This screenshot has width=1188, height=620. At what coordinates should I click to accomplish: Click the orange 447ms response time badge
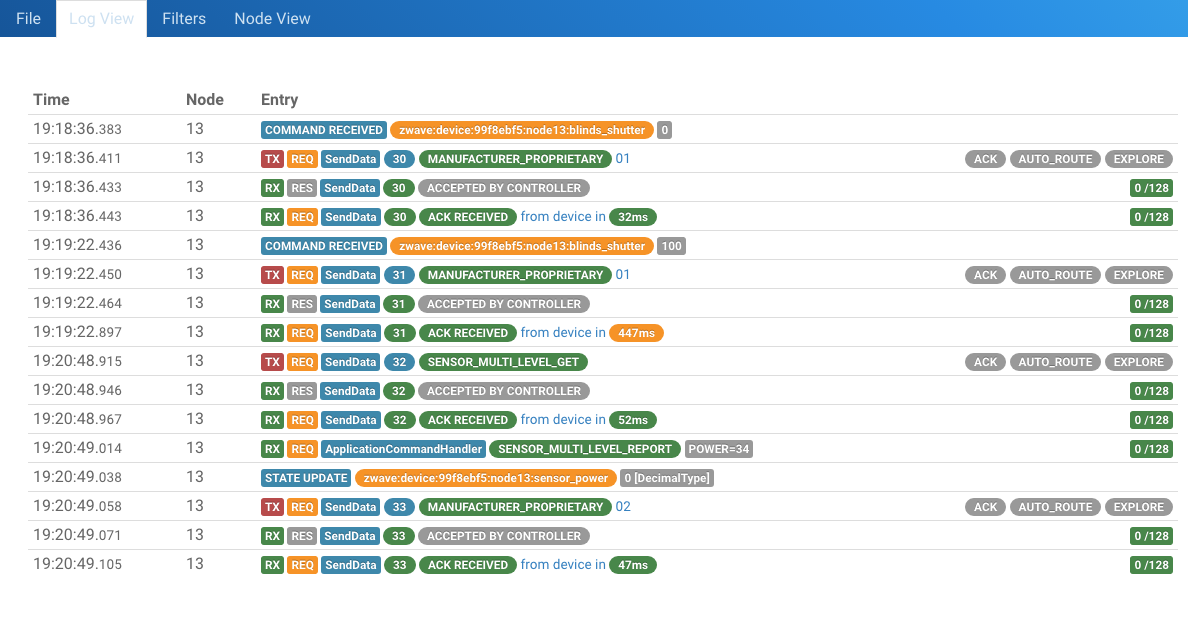tap(636, 333)
